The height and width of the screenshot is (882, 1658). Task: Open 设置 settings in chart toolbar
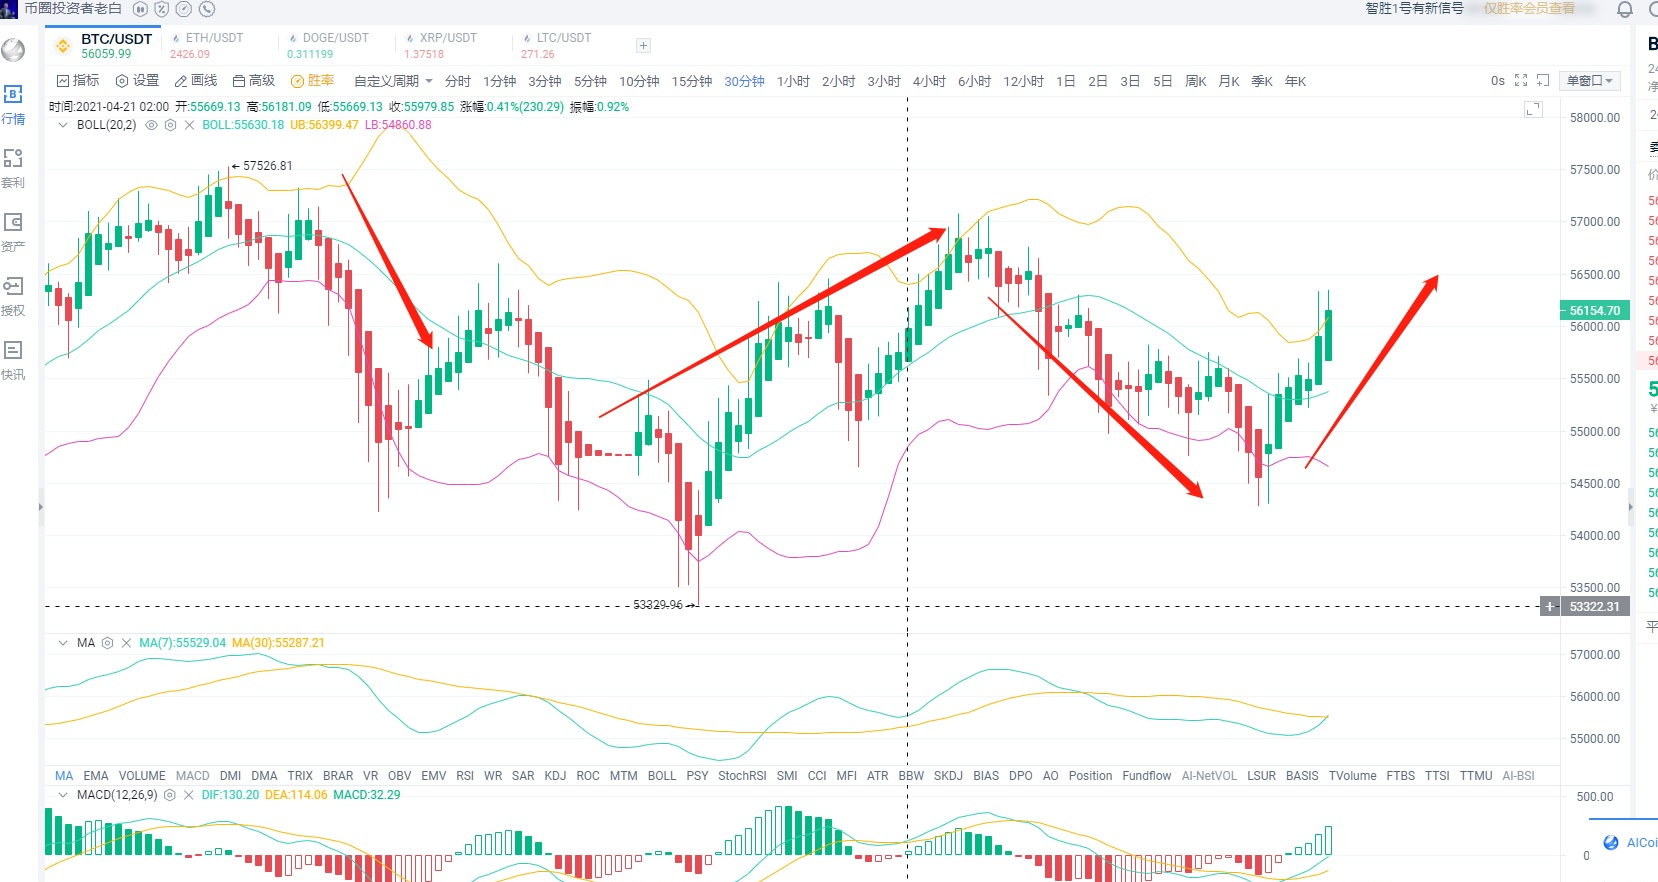pyautogui.click(x=137, y=81)
